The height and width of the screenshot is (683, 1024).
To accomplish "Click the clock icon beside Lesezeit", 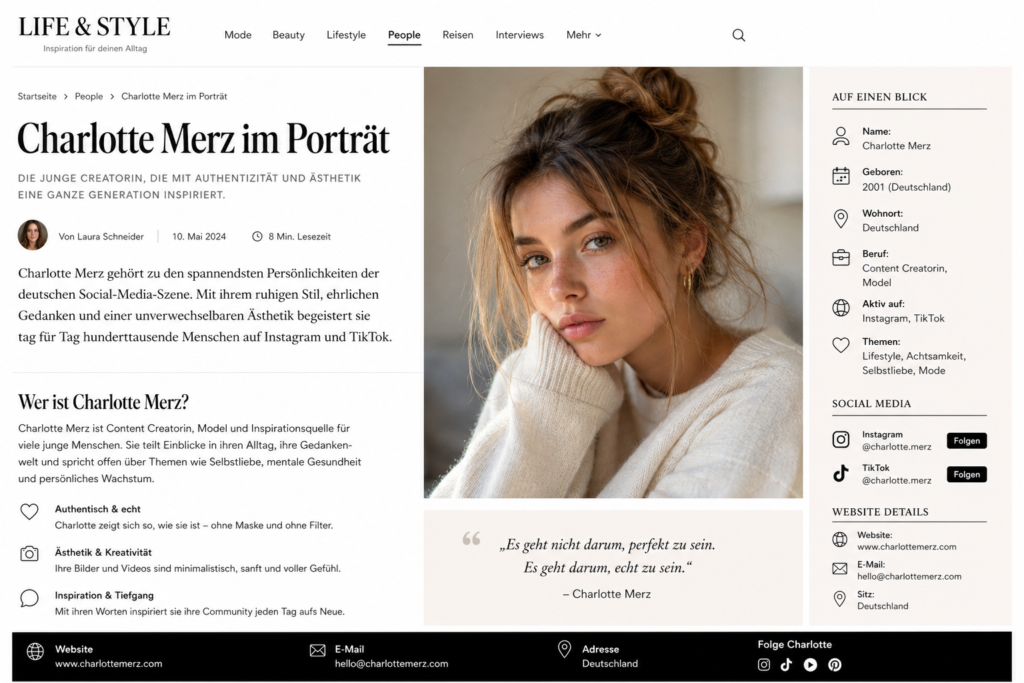I will coord(257,236).
